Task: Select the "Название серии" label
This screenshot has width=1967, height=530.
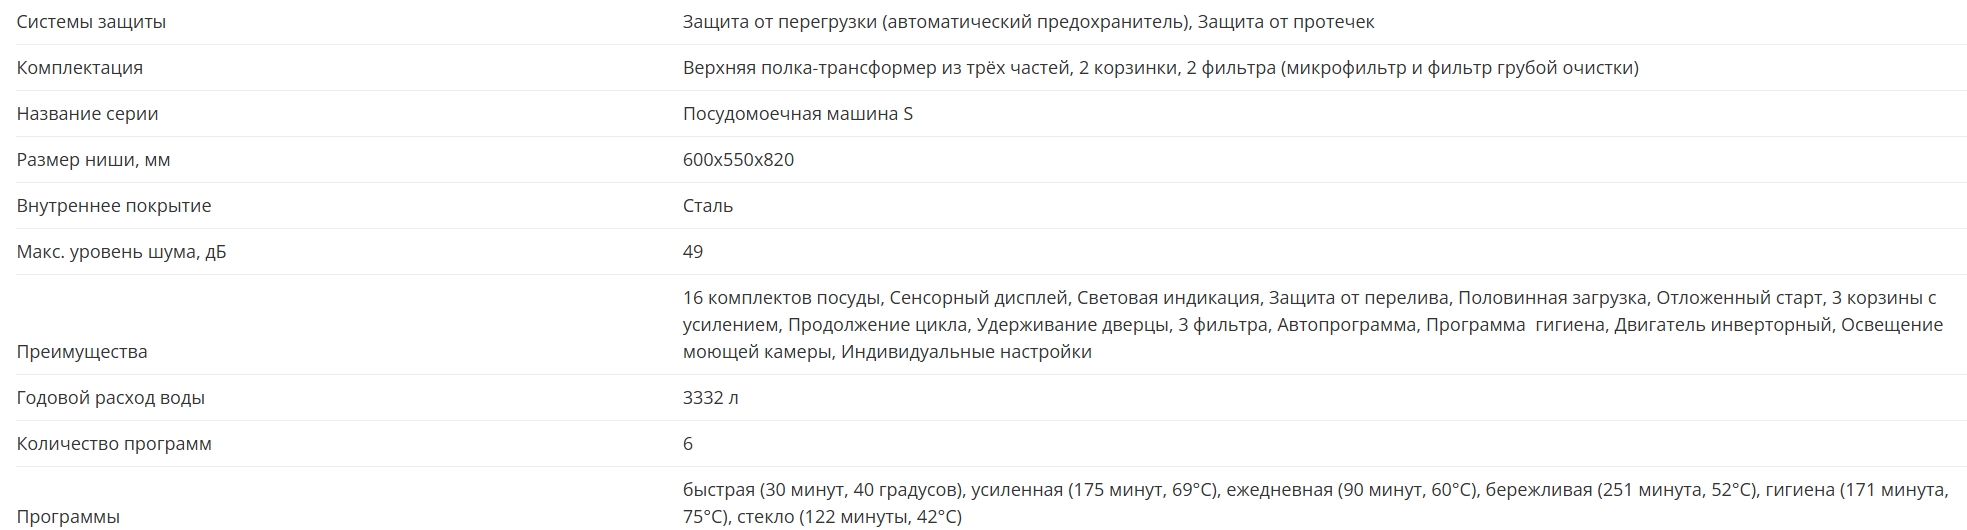Action: pyautogui.click(x=87, y=114)
